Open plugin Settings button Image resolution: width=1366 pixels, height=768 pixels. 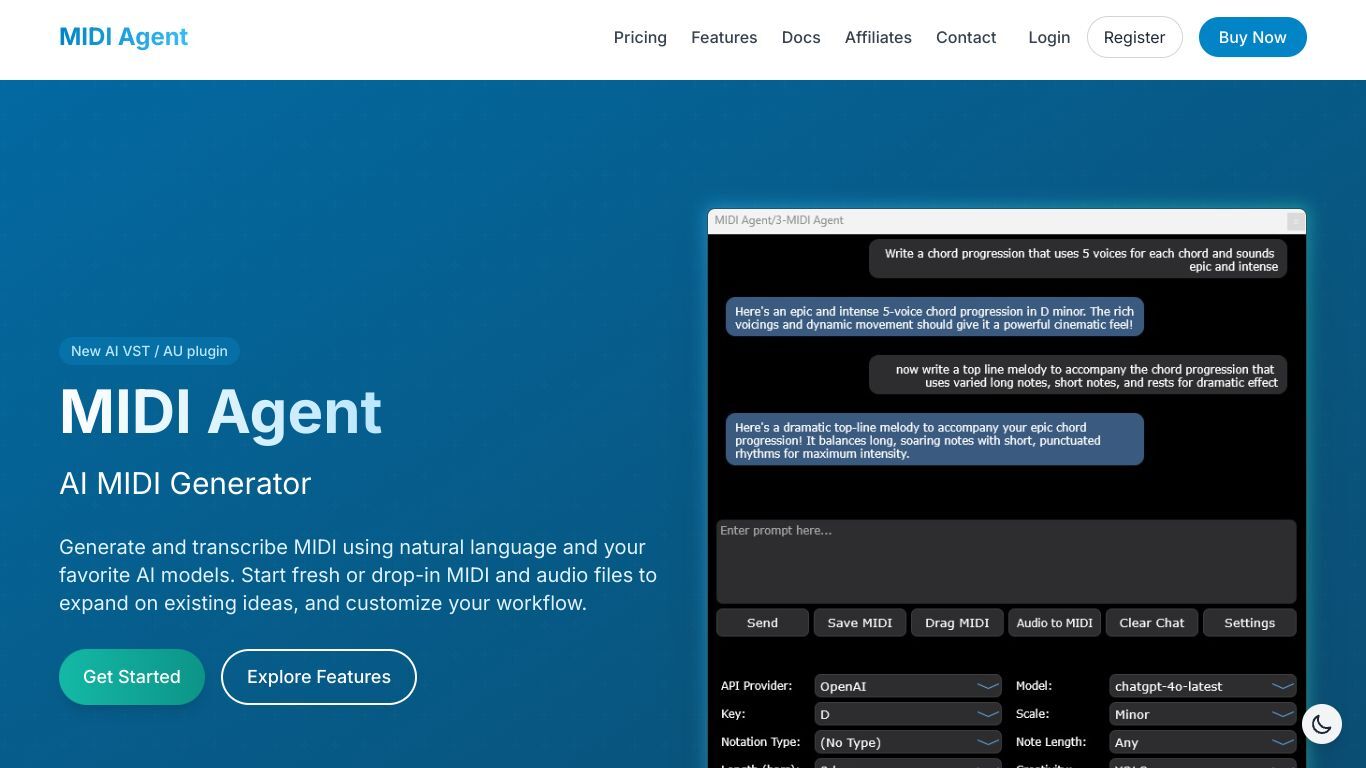(1249, 622)
